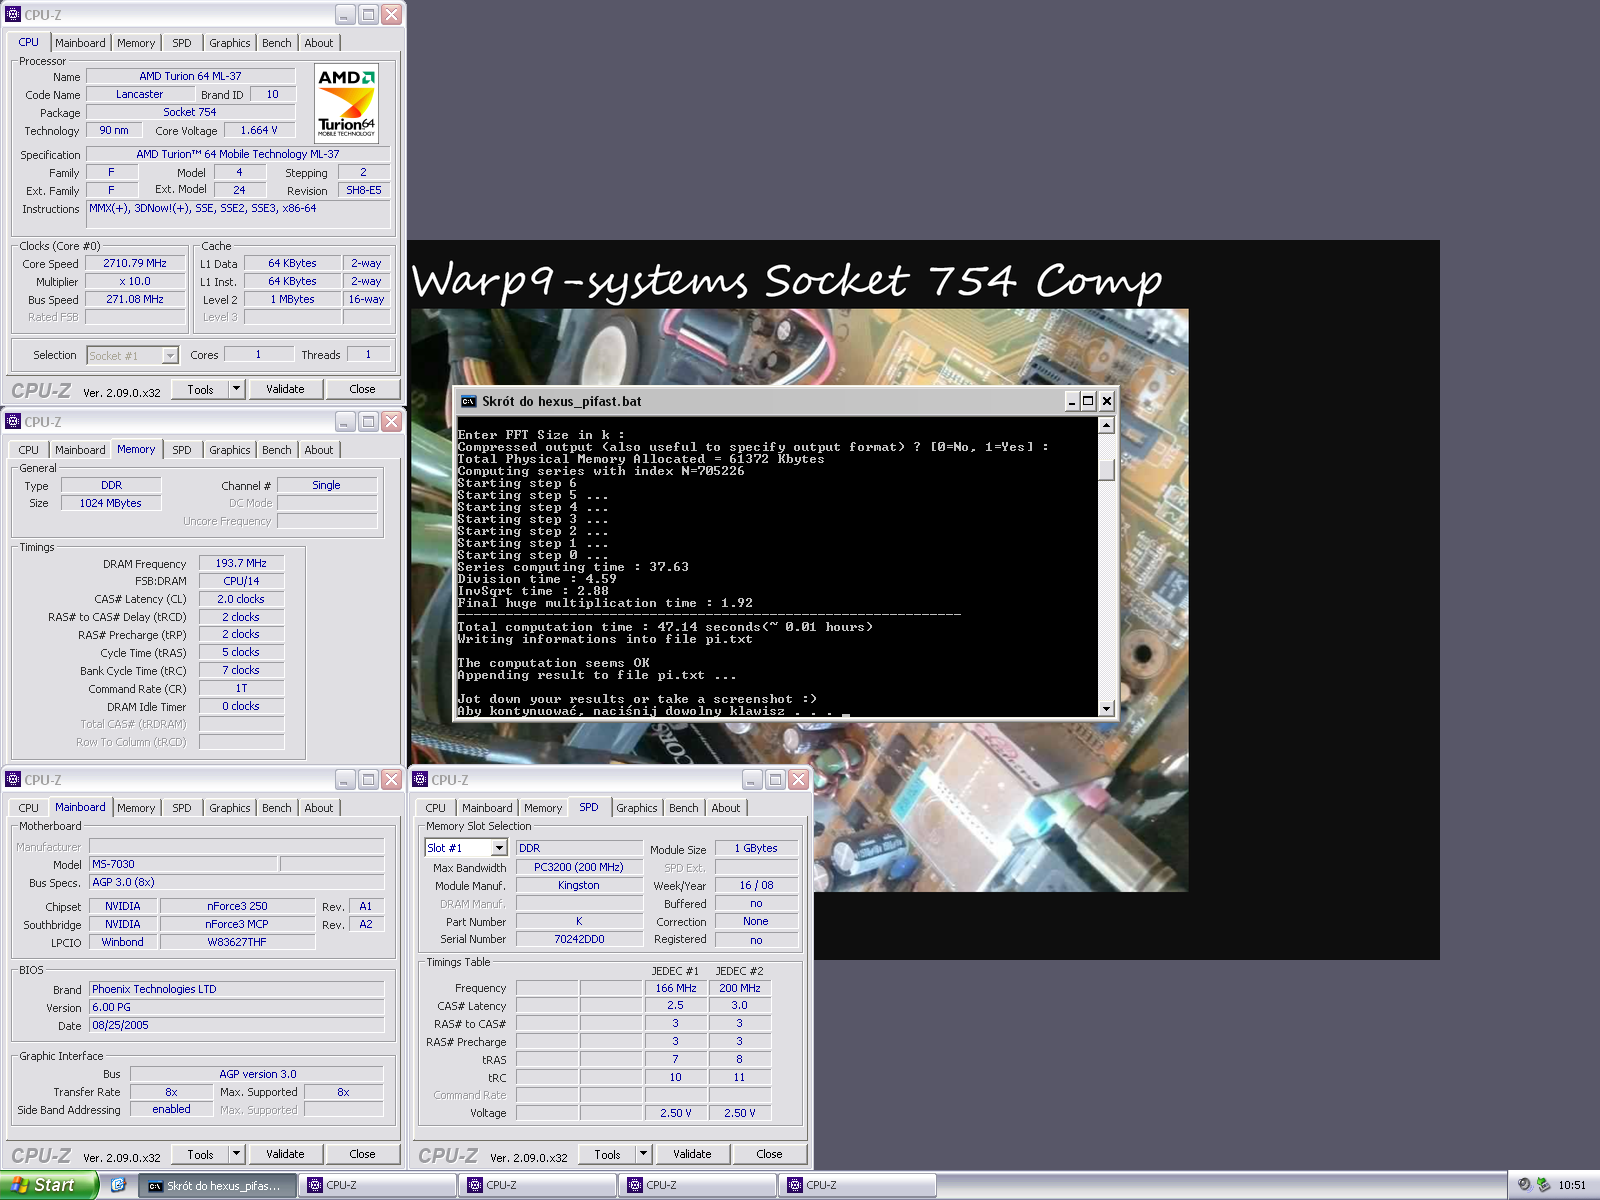1600x1200 pixels.
Task: Click the memory Size value 1024 MBytes
Action: coord(111,504)
